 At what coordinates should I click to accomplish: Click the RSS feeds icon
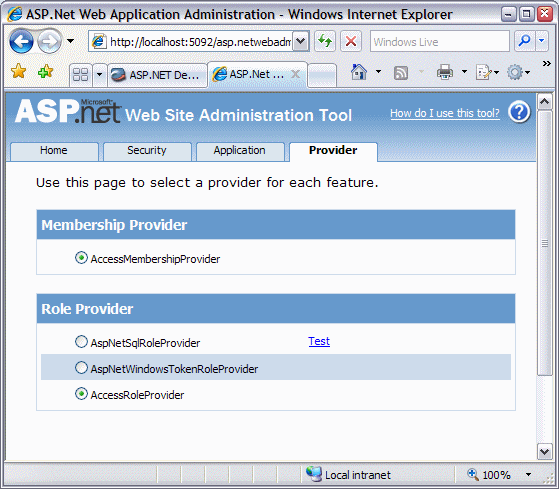(x=401, y=73)
